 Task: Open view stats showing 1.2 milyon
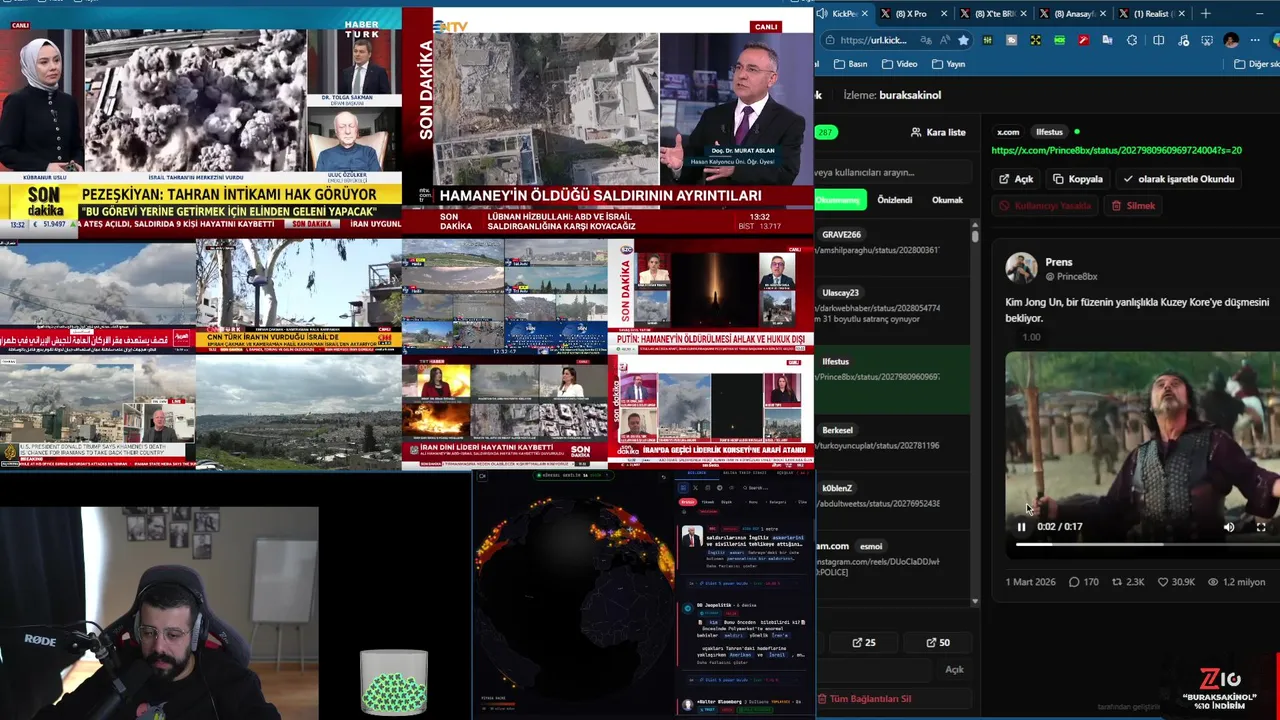point(1236,582)
